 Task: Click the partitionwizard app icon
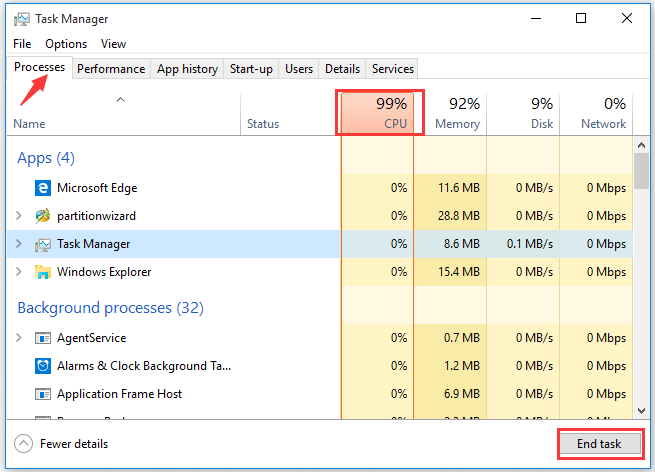43,216
